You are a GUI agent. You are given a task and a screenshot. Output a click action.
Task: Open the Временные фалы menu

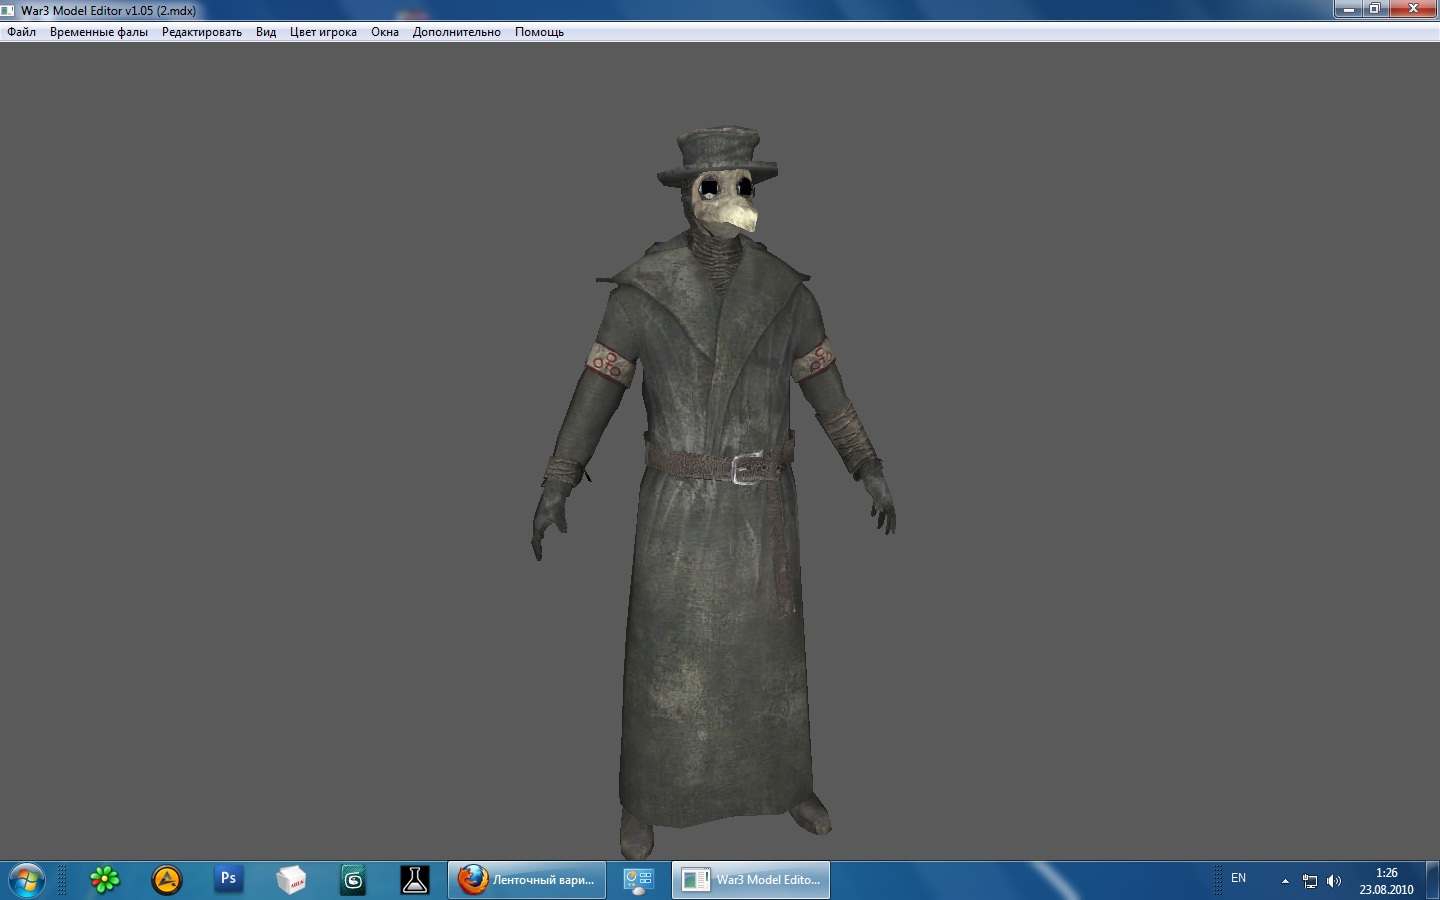pos(98,32)
